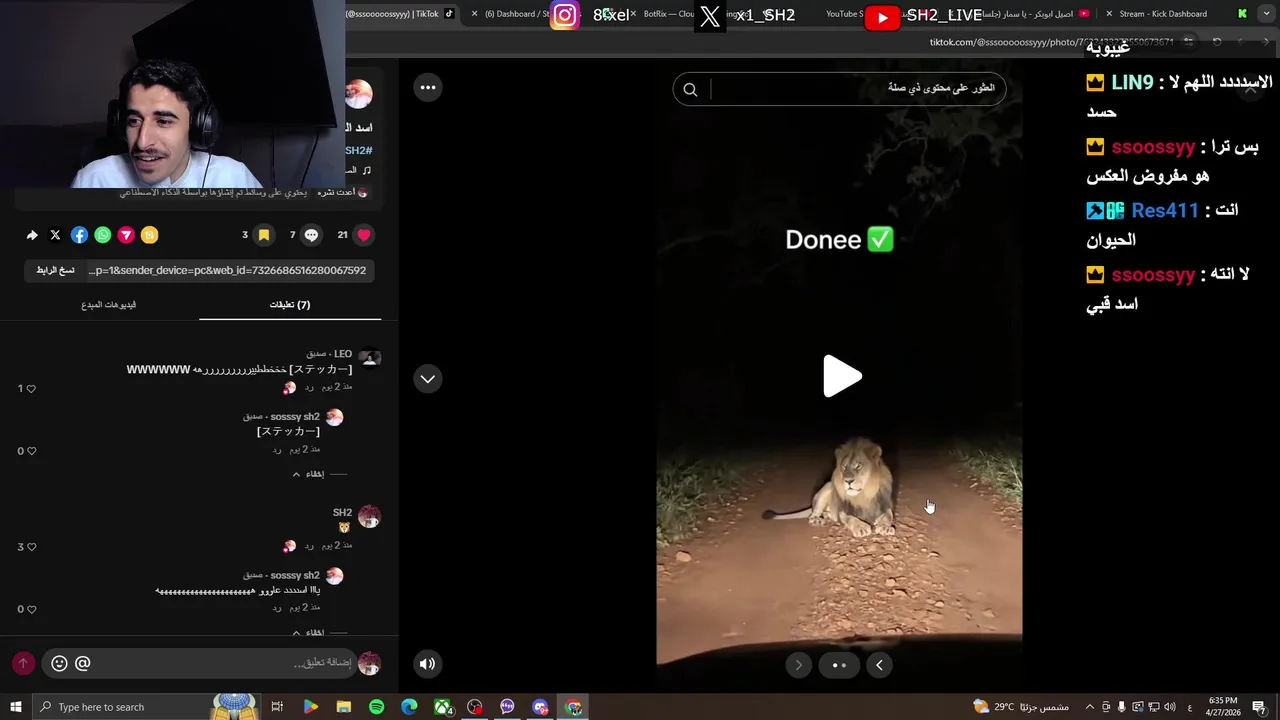Insert an @ mention in comment box

pyautogui.click(x=83, y=663)
